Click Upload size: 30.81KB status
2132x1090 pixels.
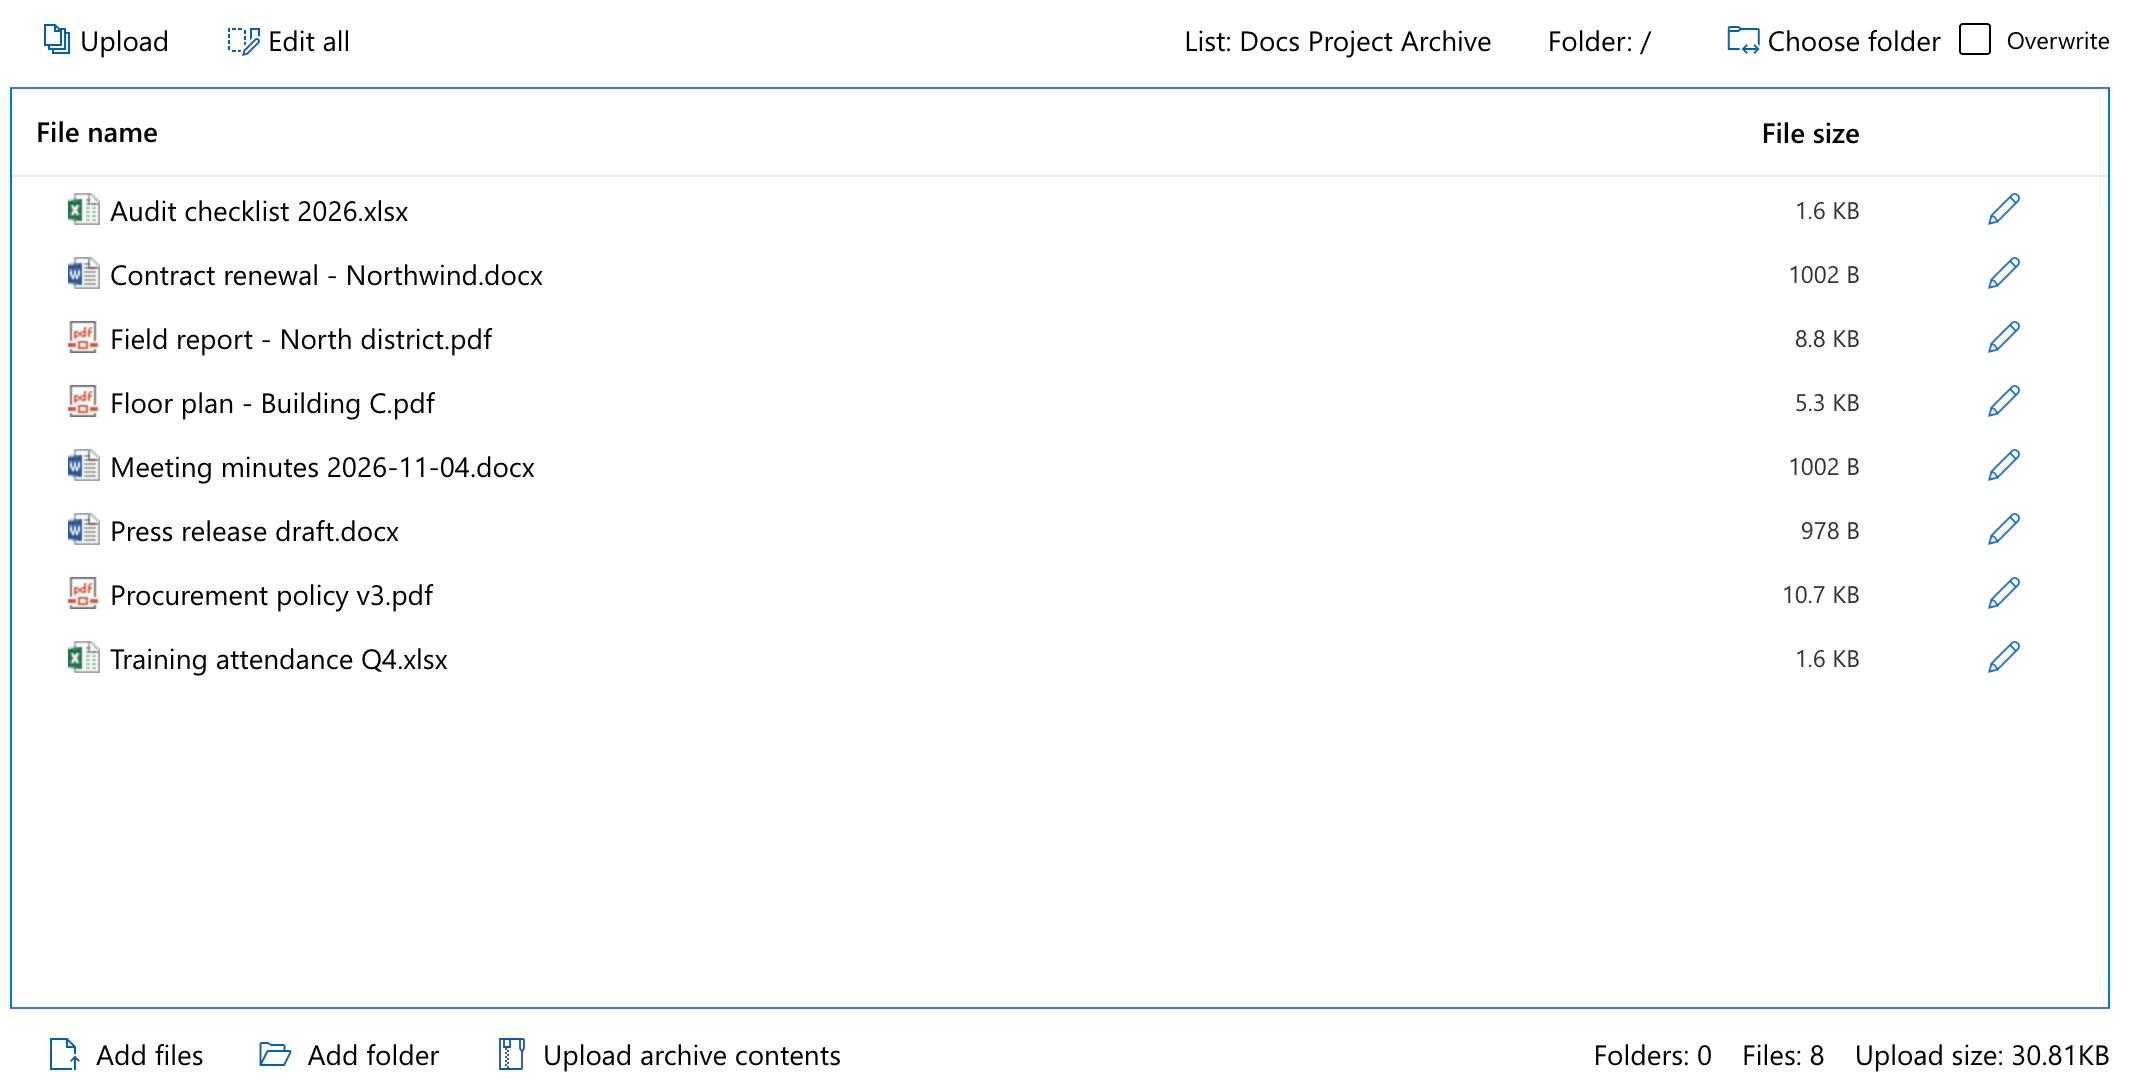[1982, 1055]
